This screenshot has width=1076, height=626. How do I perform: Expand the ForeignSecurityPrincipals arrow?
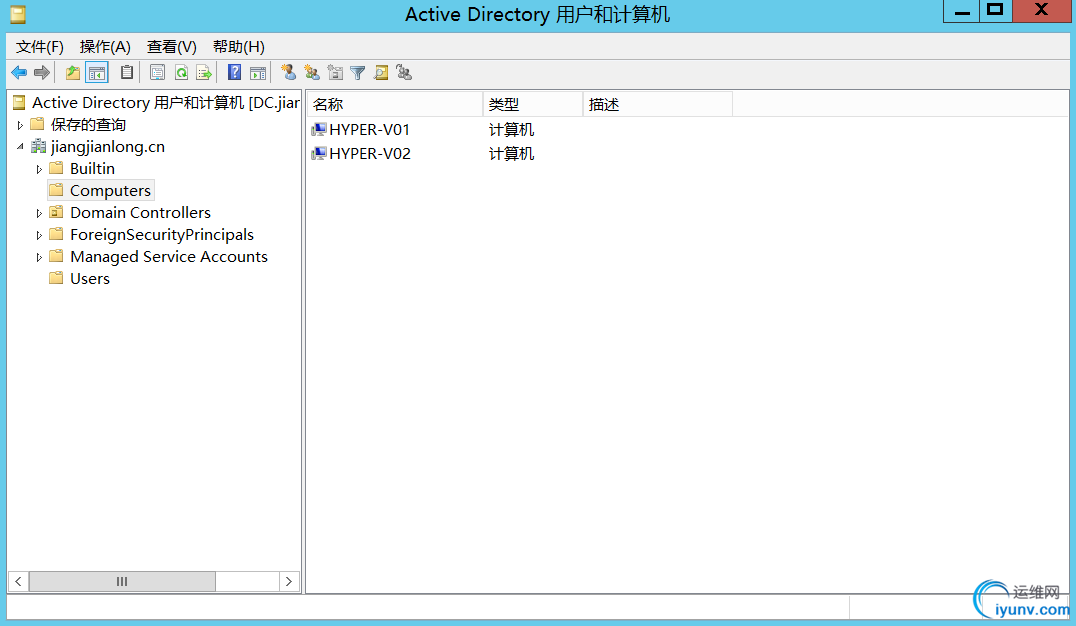(x=39, y=235)
